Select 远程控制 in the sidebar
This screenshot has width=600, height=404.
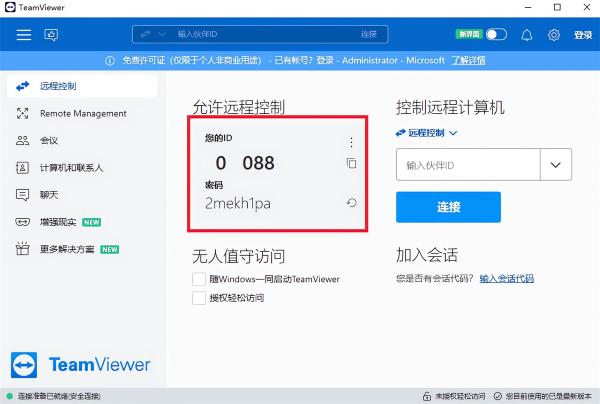pyautogui.click(x=82, y=86)
